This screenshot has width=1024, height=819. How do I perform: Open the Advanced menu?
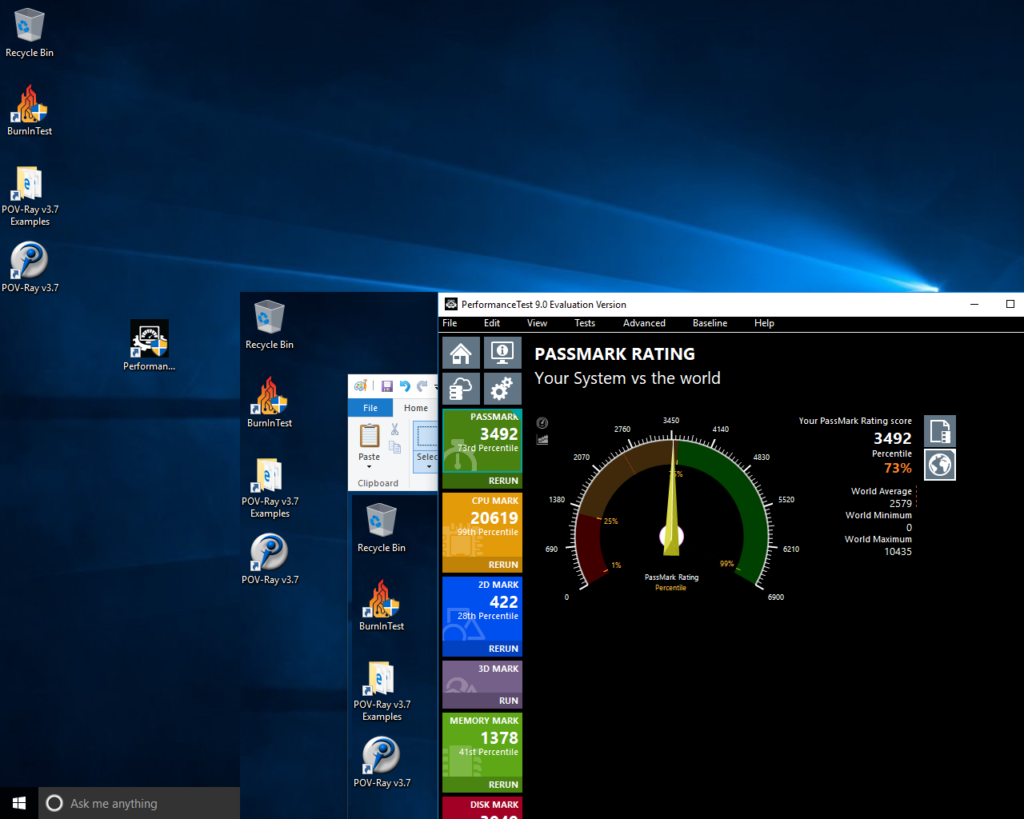[x=644, y=323]
